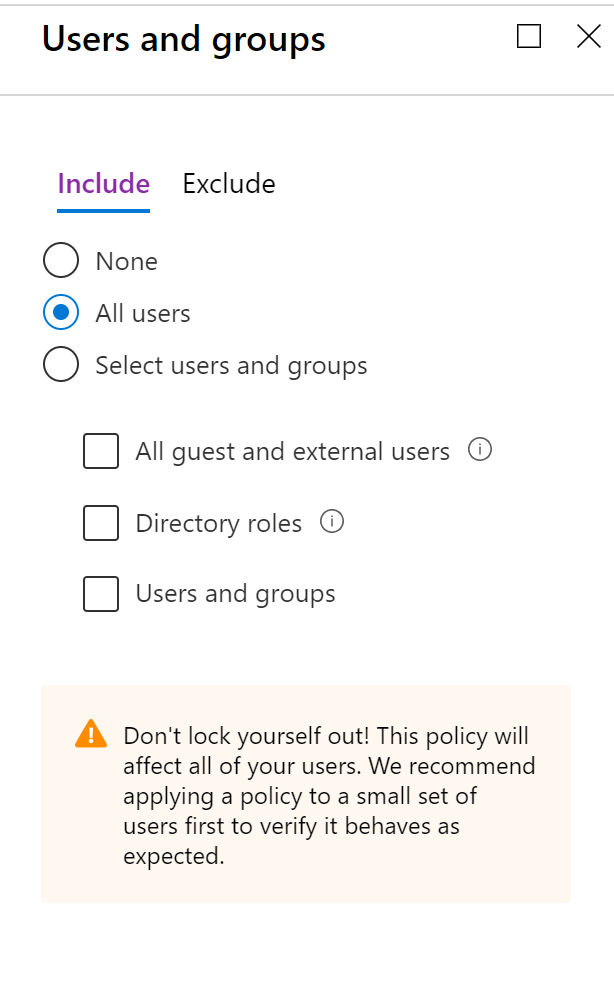
Task: Click the "All guest and external users" label text
Action: [293, 452]
